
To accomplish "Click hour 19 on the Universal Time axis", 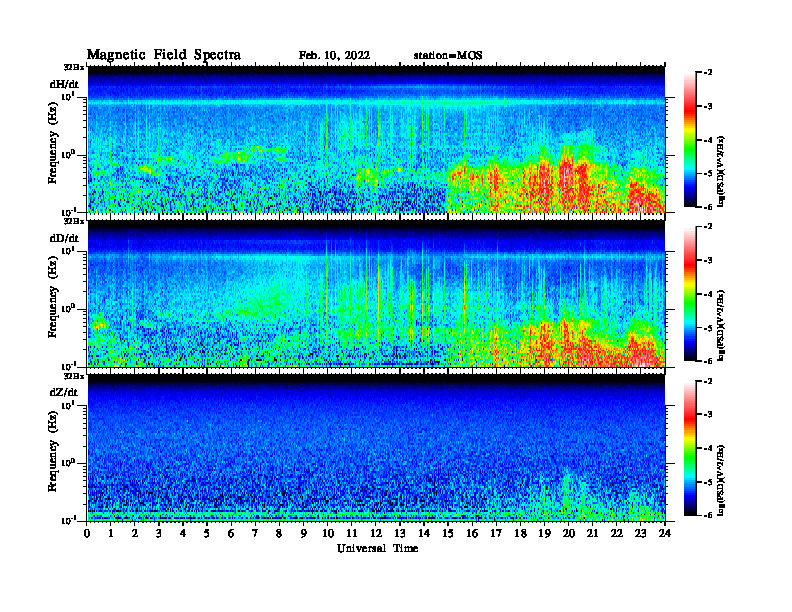I will pyautogui.click(x=544, y=533).
